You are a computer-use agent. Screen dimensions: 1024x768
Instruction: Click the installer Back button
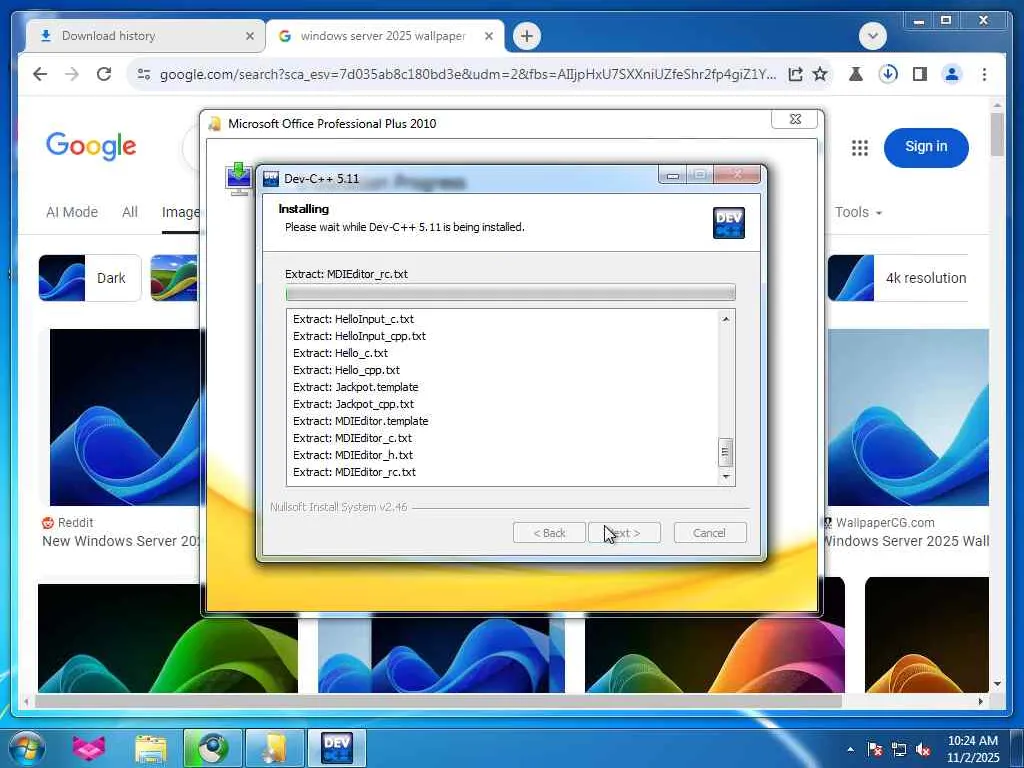[549, 533]
